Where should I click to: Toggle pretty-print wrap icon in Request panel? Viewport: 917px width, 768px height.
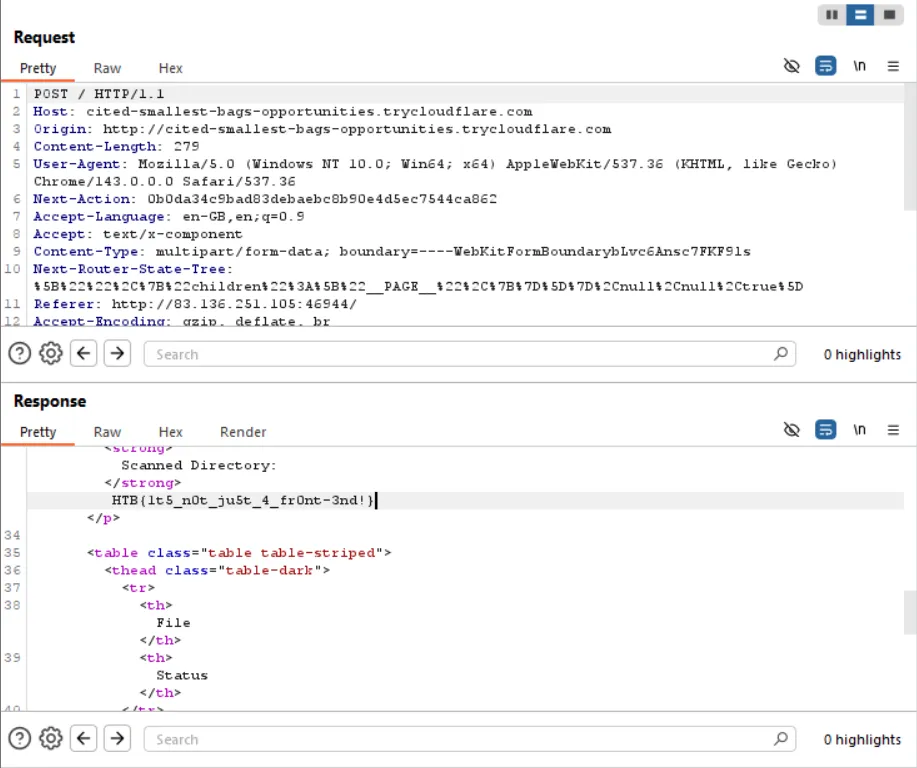point(825,67)
